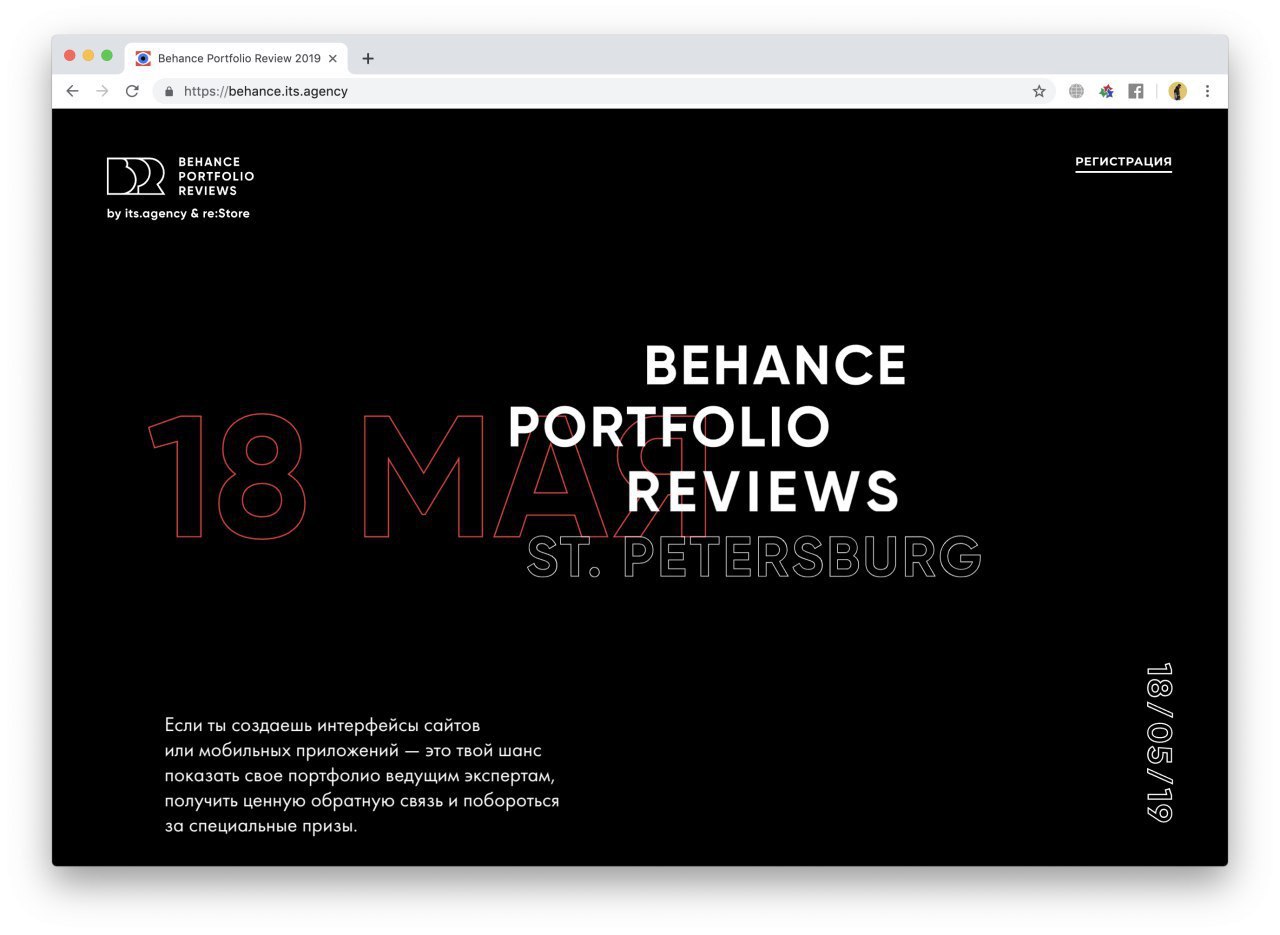Click the large PORTFOLIO headline word
Viewport: 1280px width, 935px height.
point(669,427)
